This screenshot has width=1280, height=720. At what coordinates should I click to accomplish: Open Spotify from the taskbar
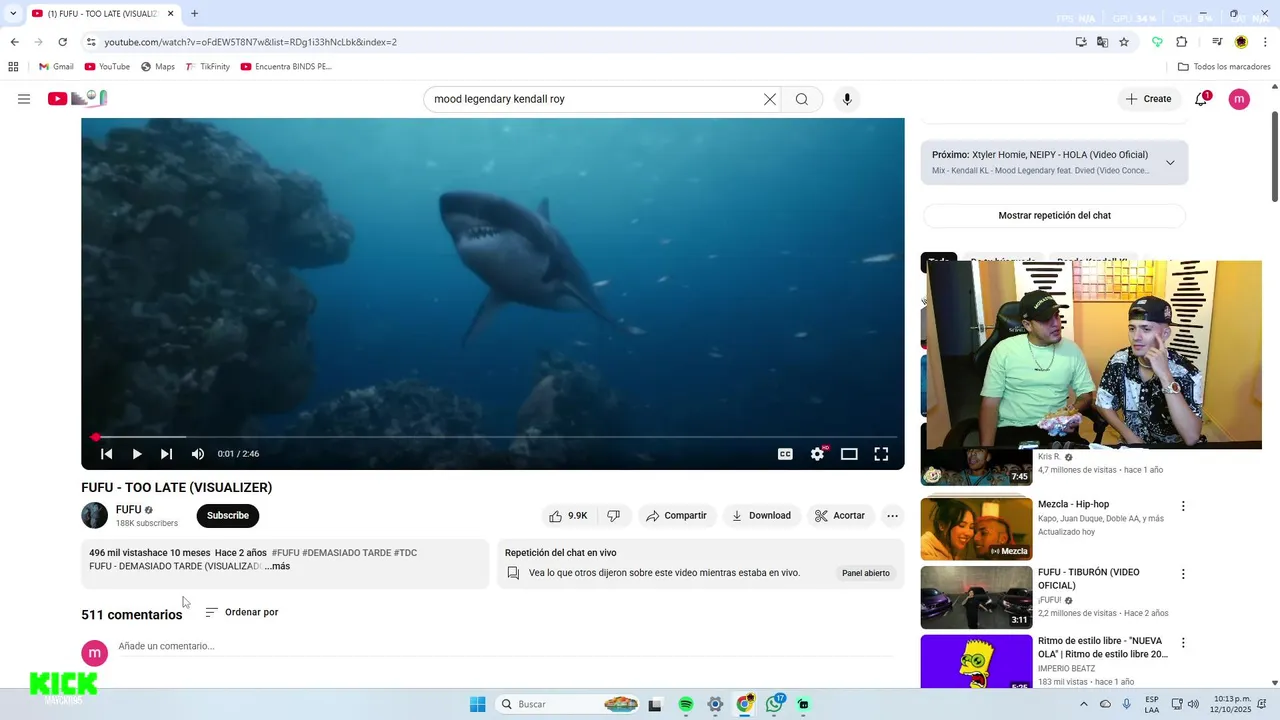point(685,705)
